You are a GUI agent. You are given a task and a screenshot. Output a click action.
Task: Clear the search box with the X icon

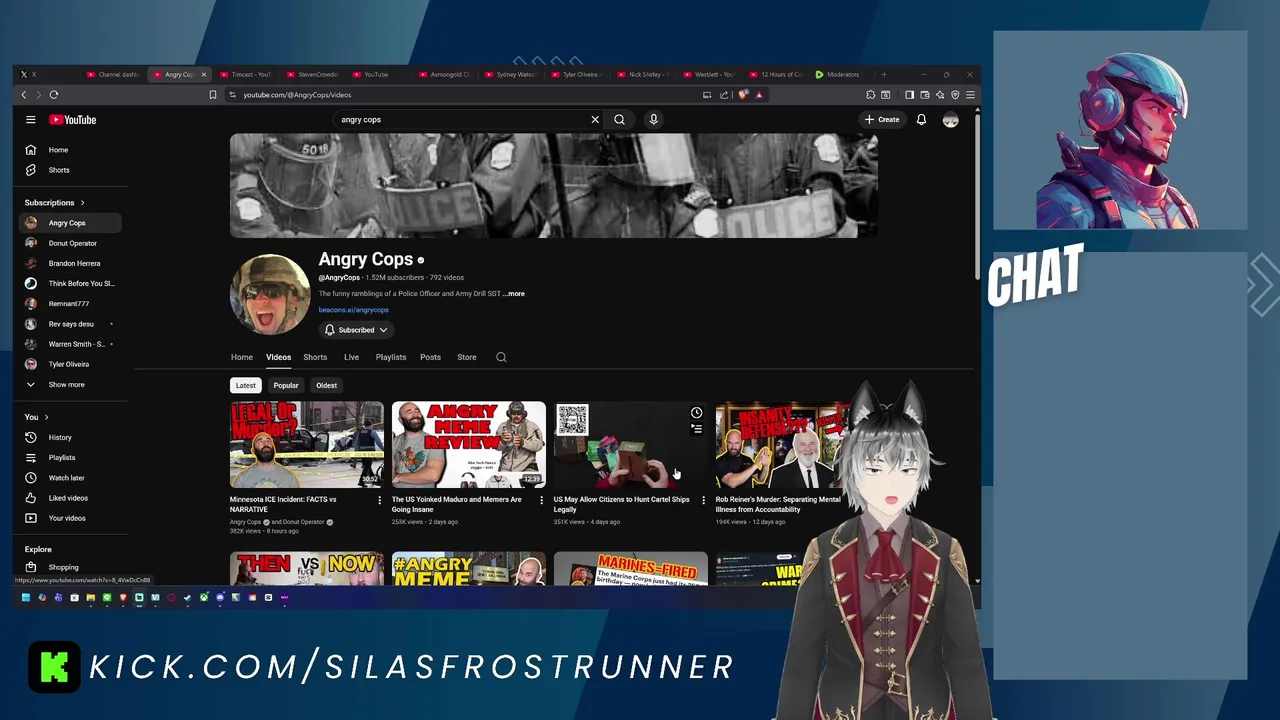[595, 119]
